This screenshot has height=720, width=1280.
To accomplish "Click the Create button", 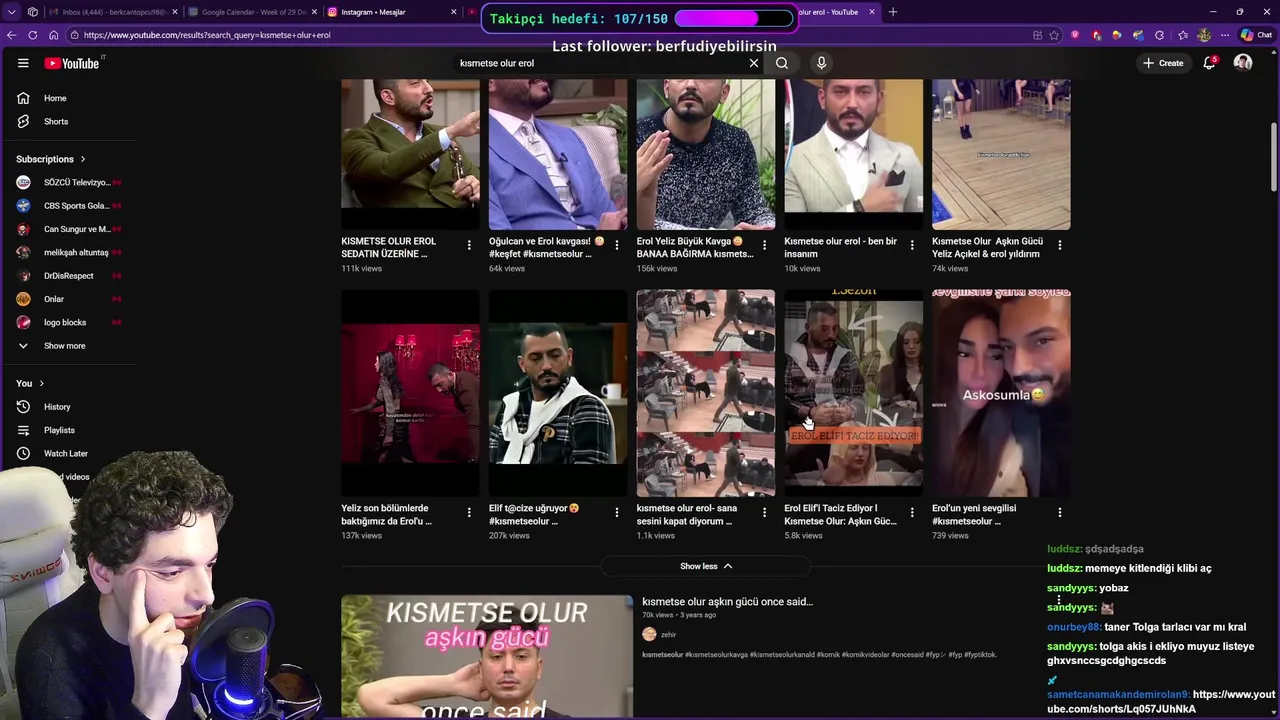I will 1164,63.
